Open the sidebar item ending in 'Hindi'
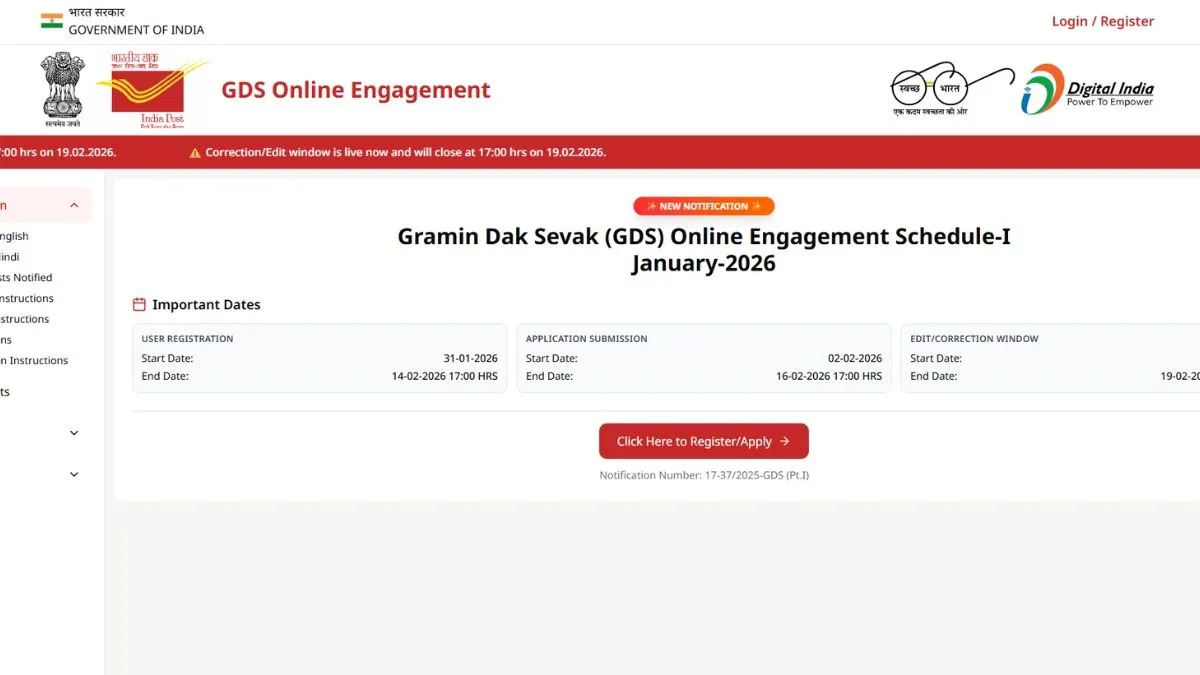This screenshot has width=1200, height=675. click(x=9, y=257)
